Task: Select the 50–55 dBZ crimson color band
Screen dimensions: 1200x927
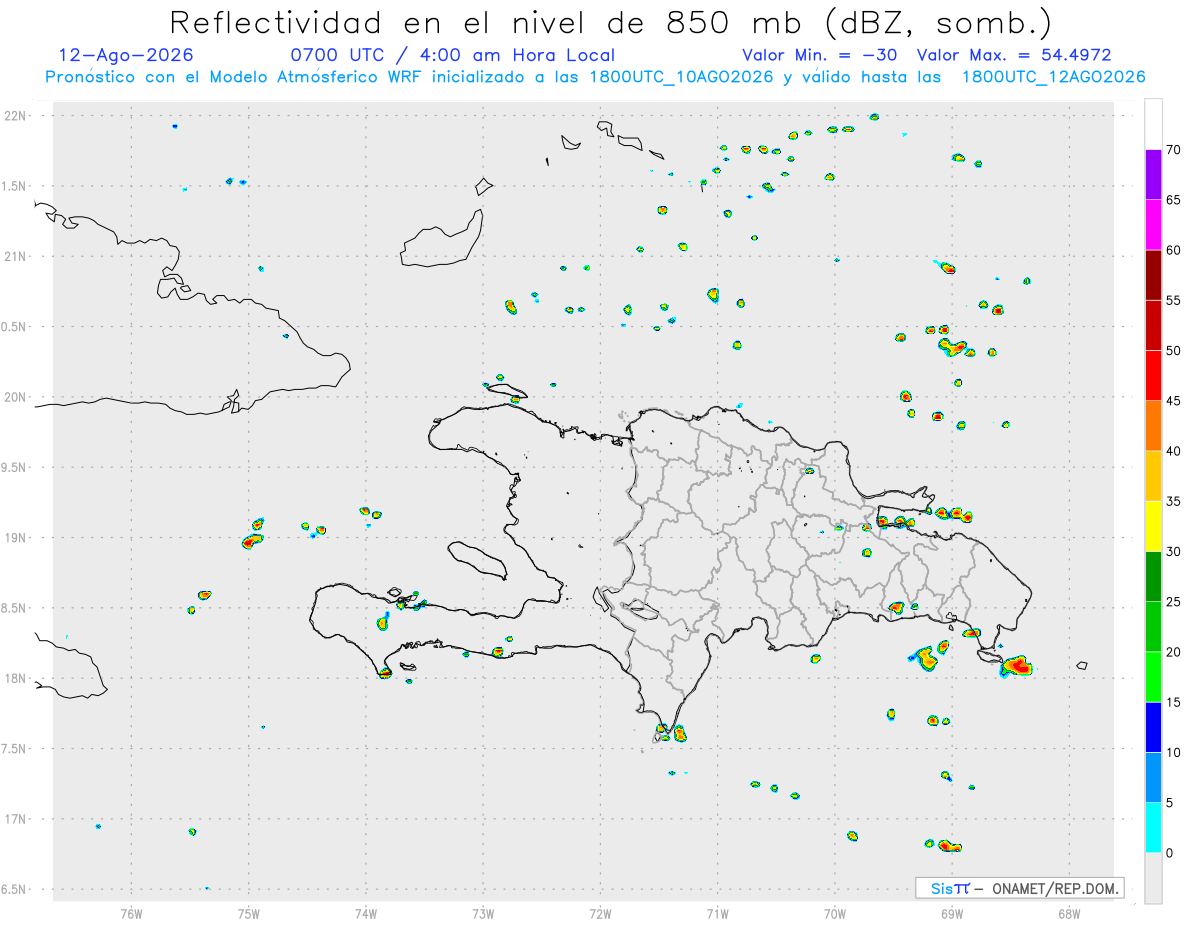Action: 1153,325
